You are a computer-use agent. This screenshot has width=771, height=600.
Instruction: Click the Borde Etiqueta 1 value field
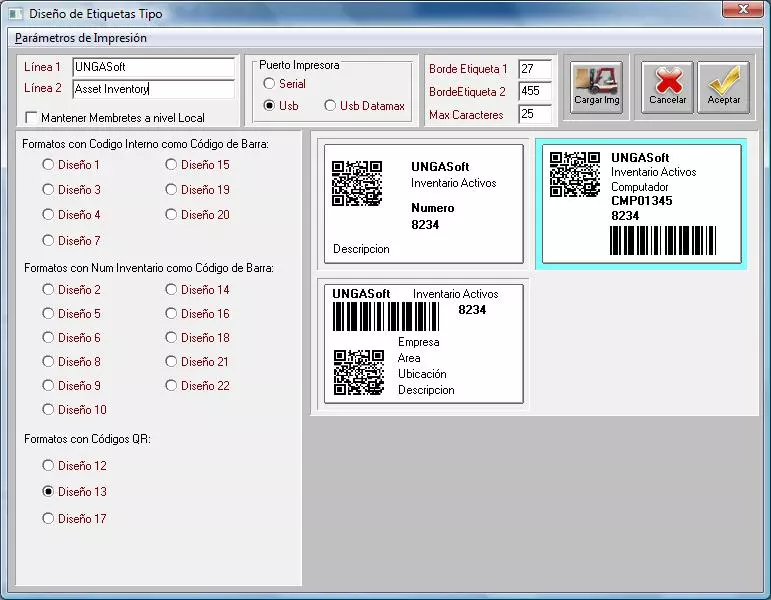(x=535, y=69)
